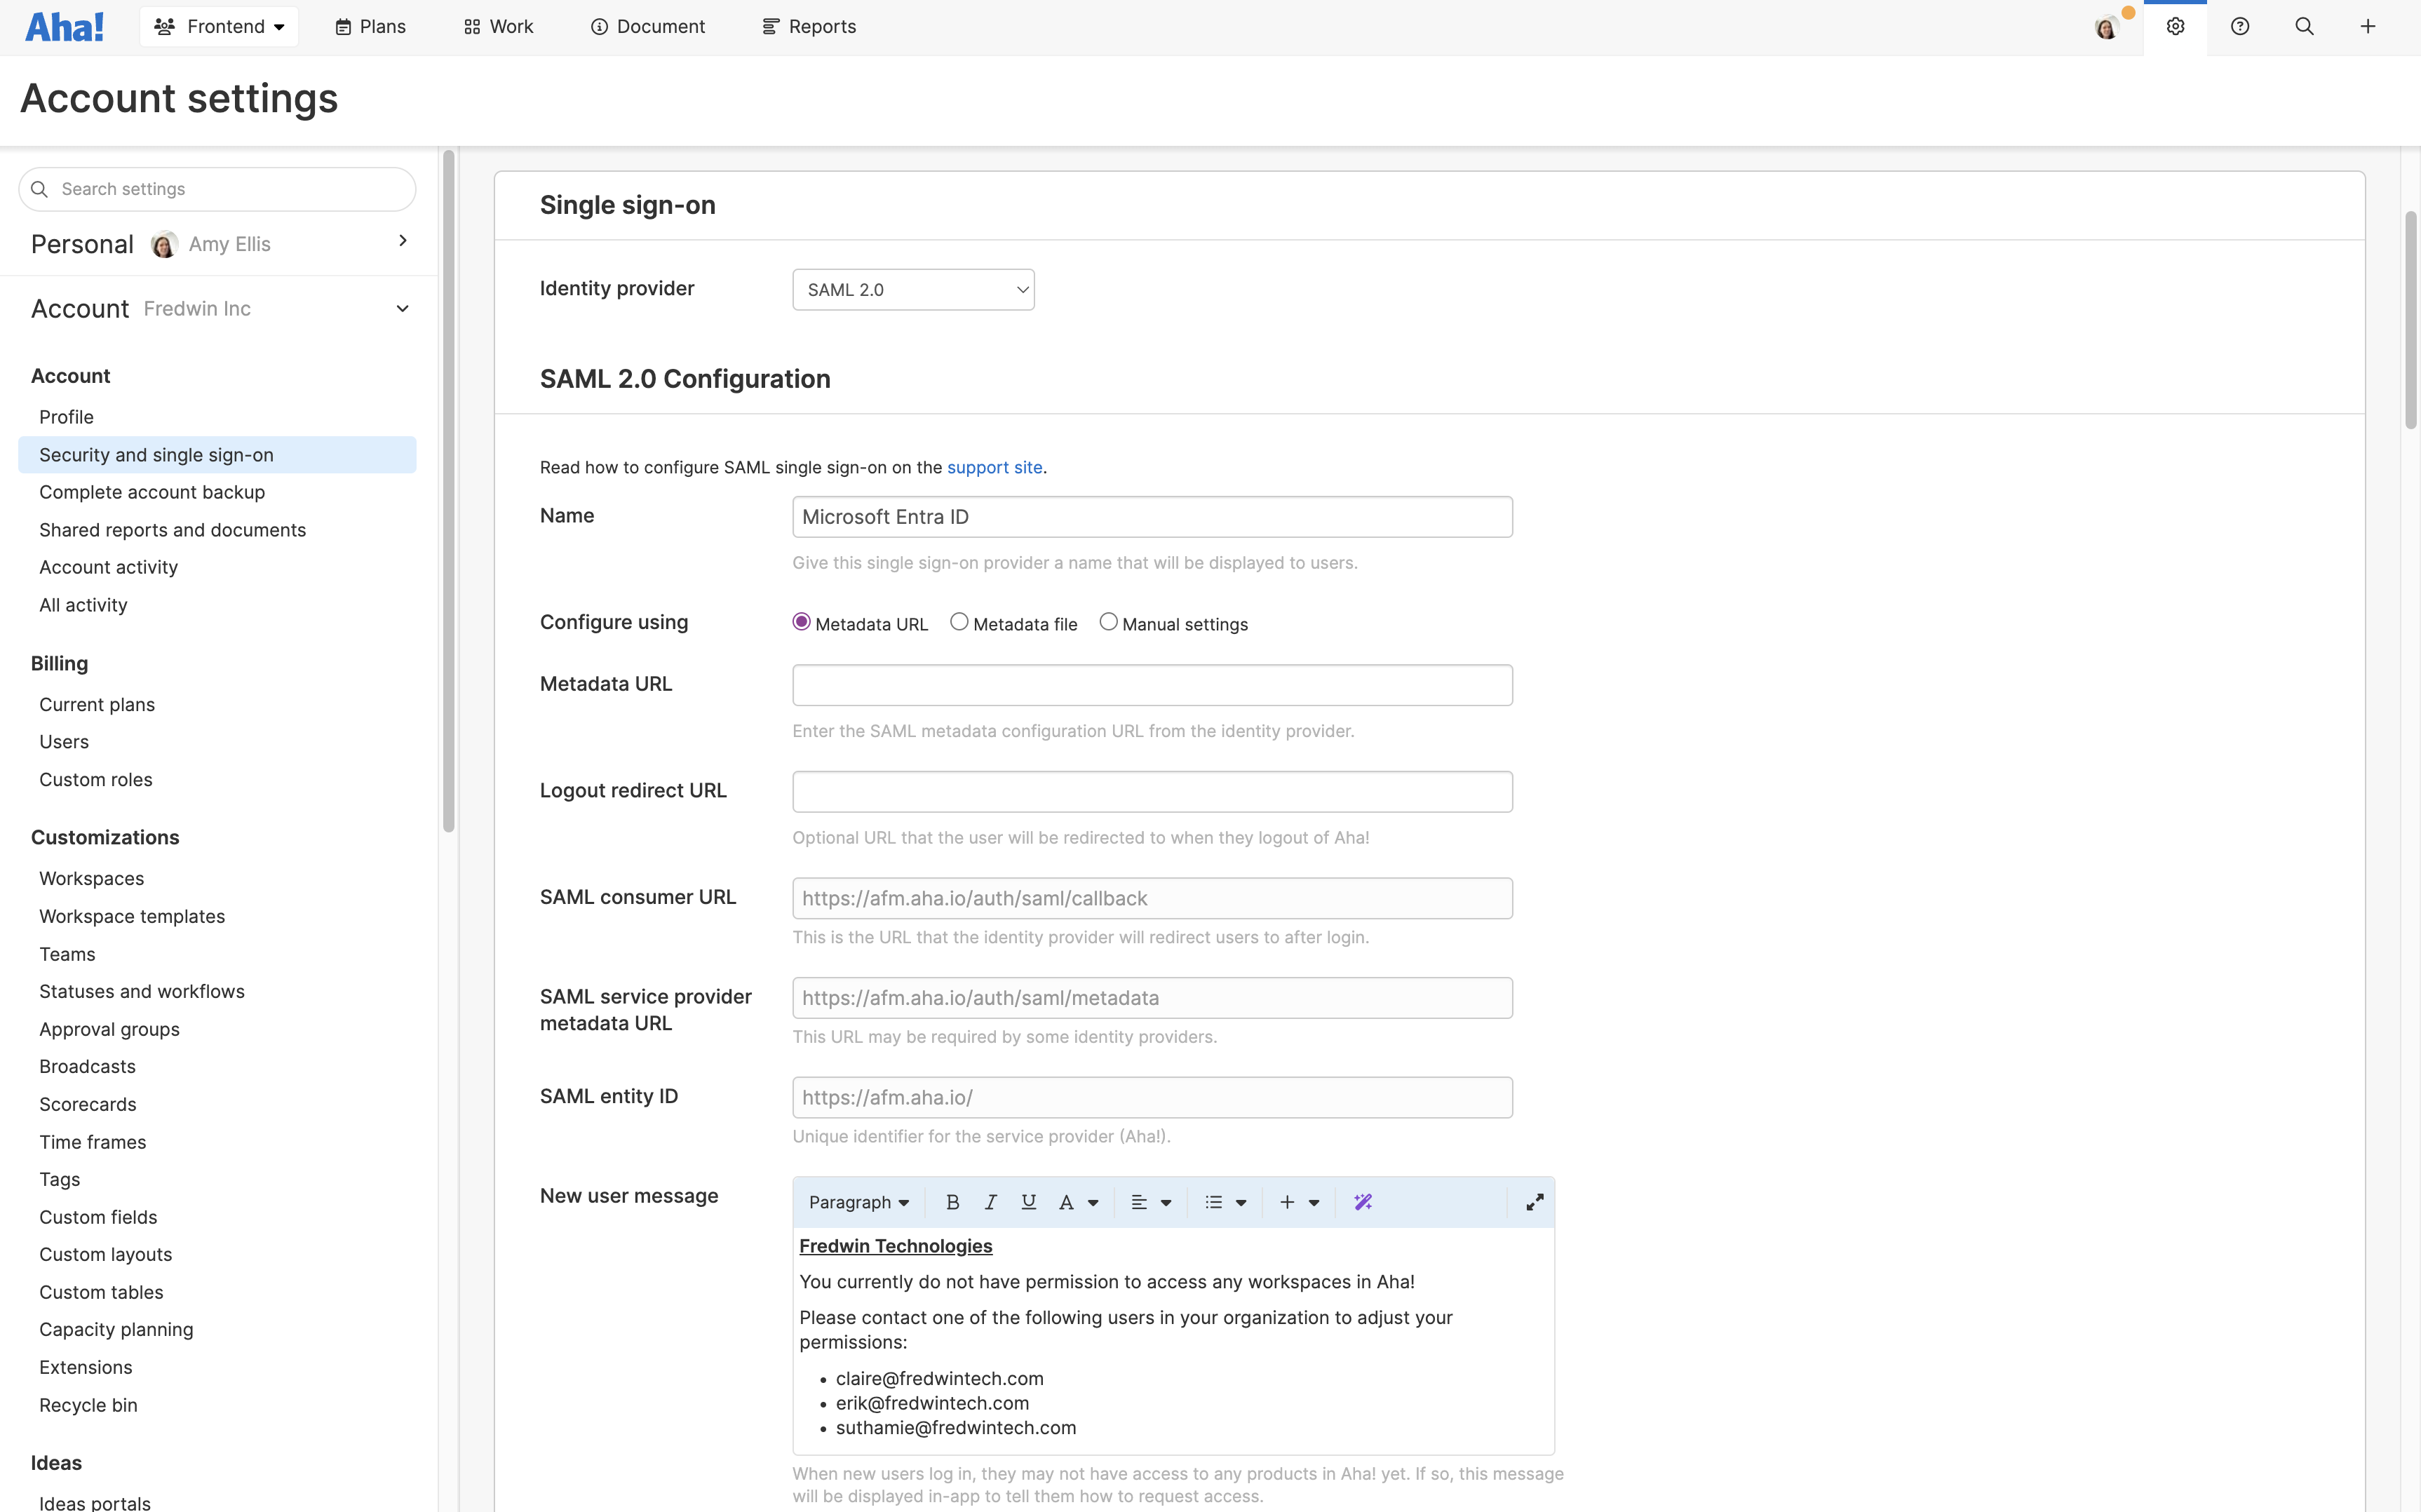
Task: Select Security and single sign-on in sidebar
Action: (x=156, y=454)
